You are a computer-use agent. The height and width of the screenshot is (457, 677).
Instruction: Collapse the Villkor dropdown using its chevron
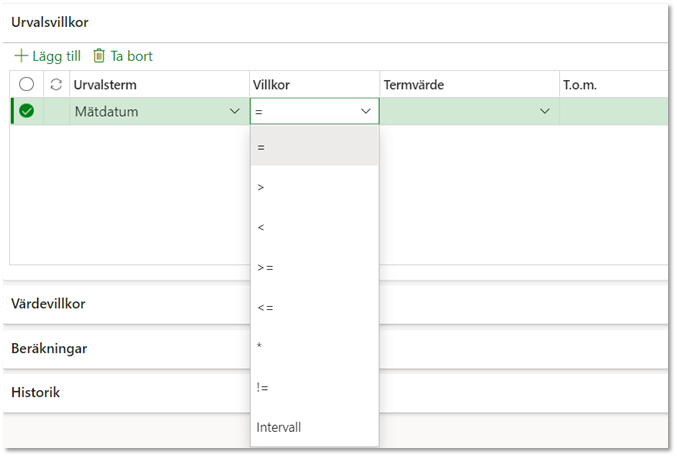tap(366, 111)
